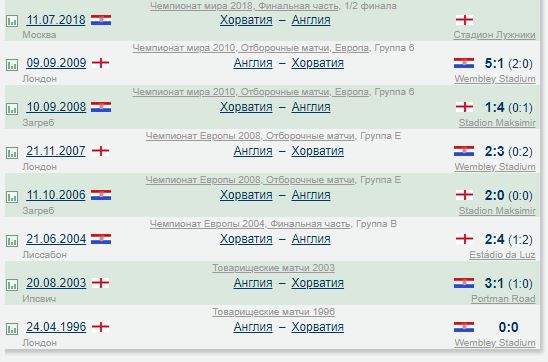Open Чемпионат Европы 2004 tournament link

(x=207, y=224)
